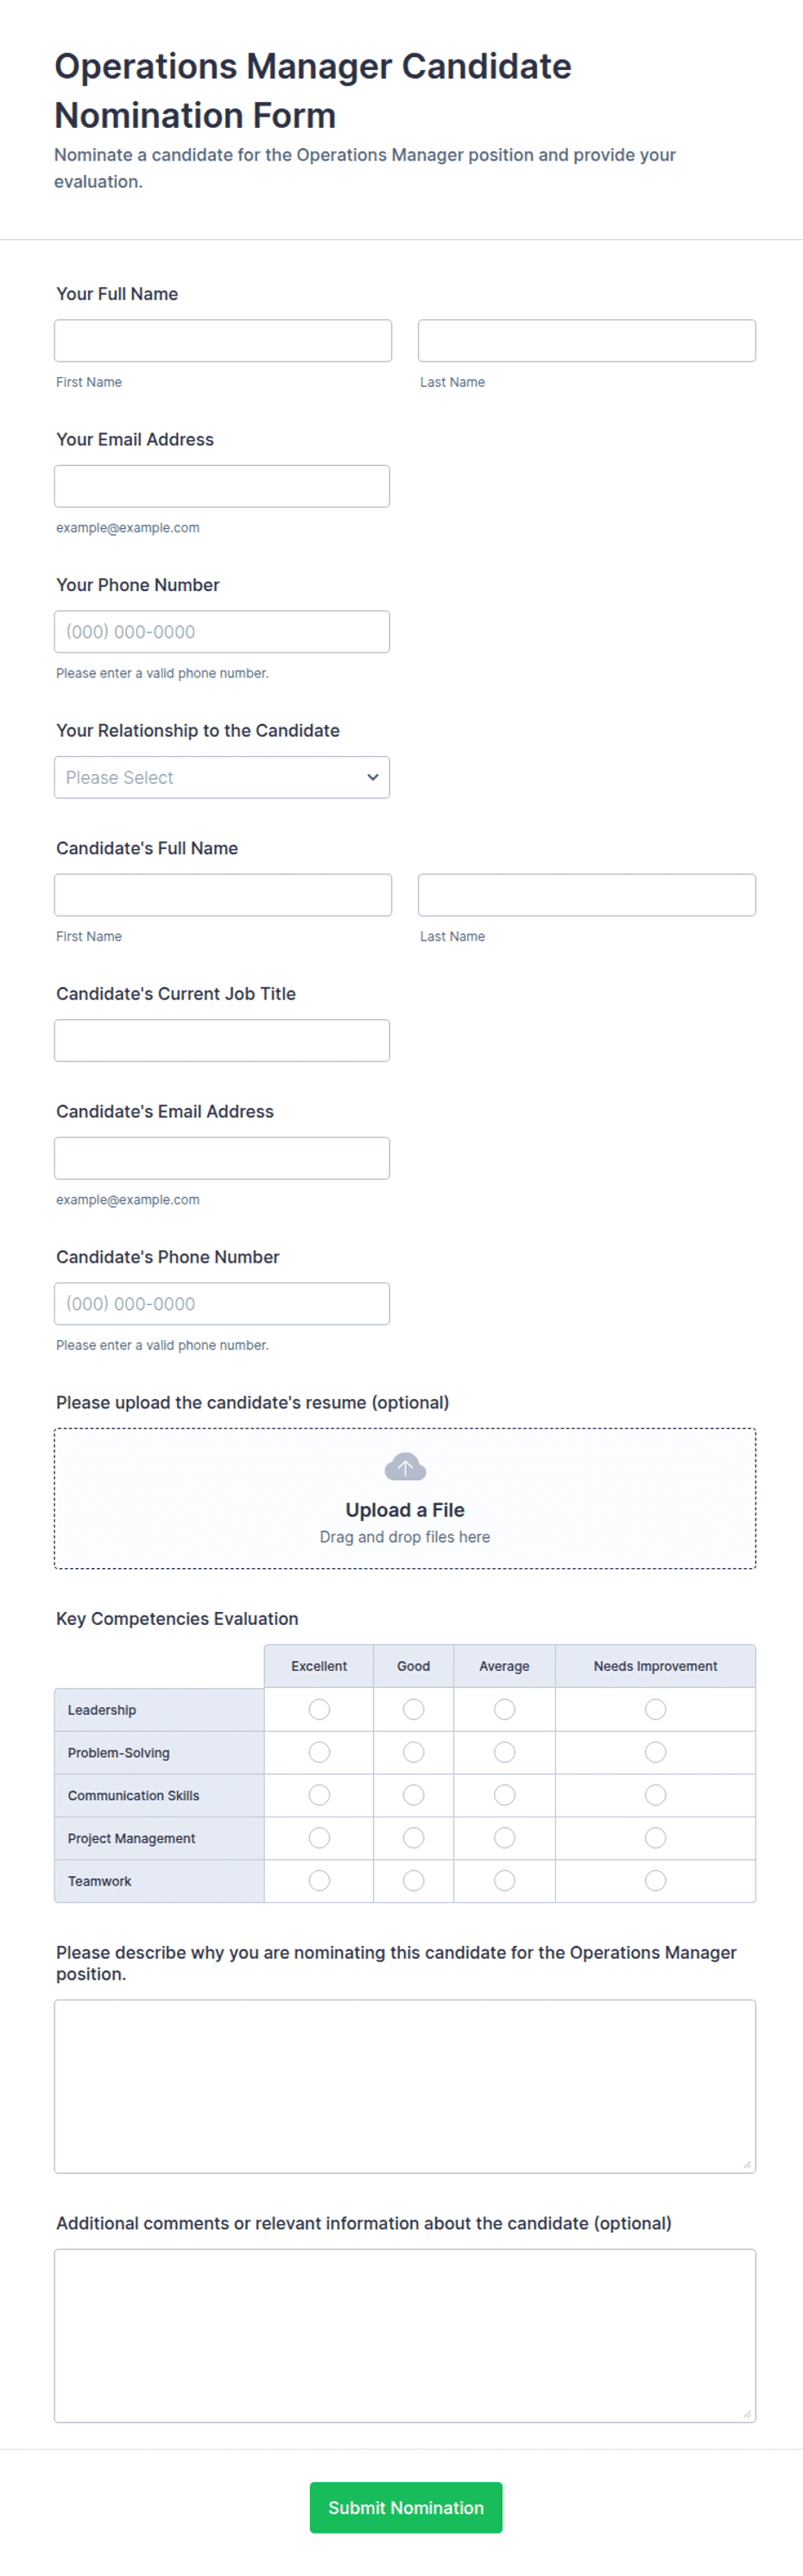The width and height of the screenshot is (803, 2576).
Task: Click the Candidate's Current Job Title field
Action: click(x=222, y=1040)
